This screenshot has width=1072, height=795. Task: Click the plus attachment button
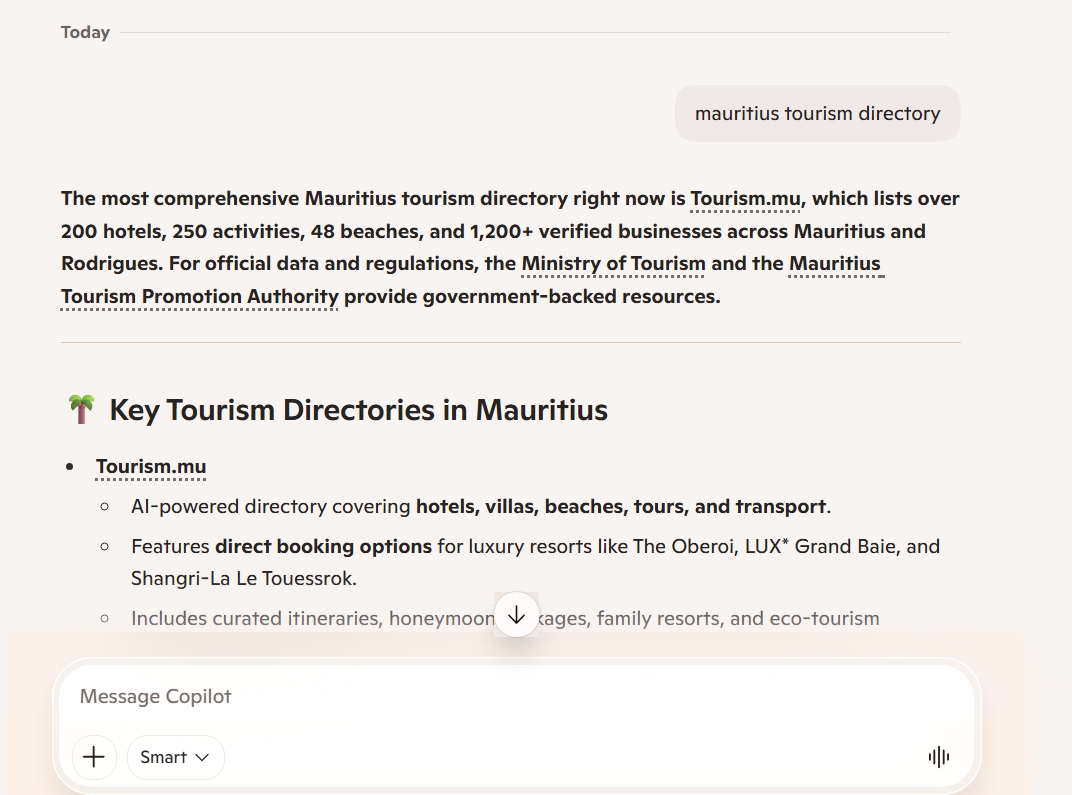[94, 757]
